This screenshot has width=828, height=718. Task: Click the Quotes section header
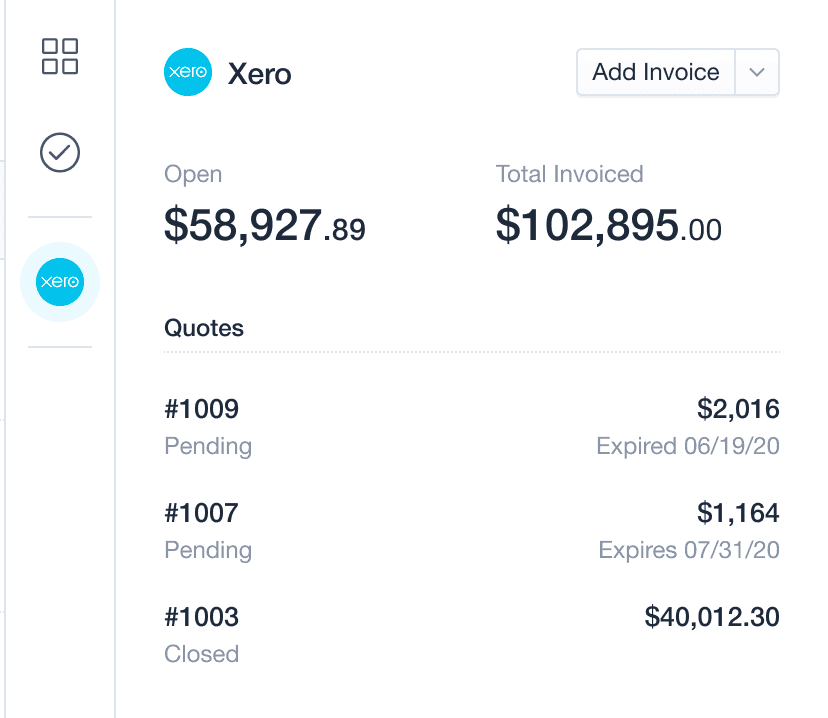point(204,328)
